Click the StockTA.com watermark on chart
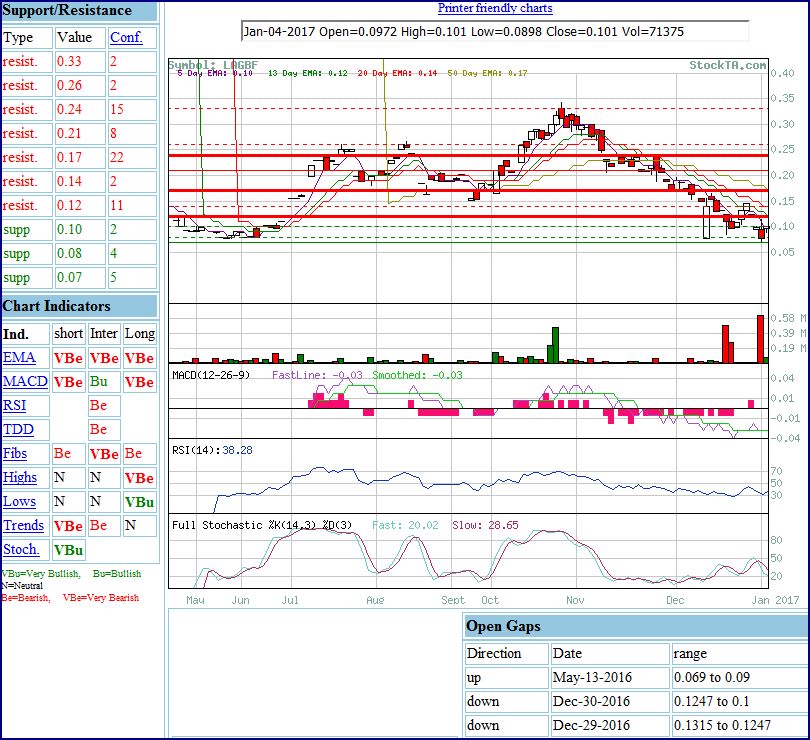This screenshot has width=810, height=740. point(728,65)
